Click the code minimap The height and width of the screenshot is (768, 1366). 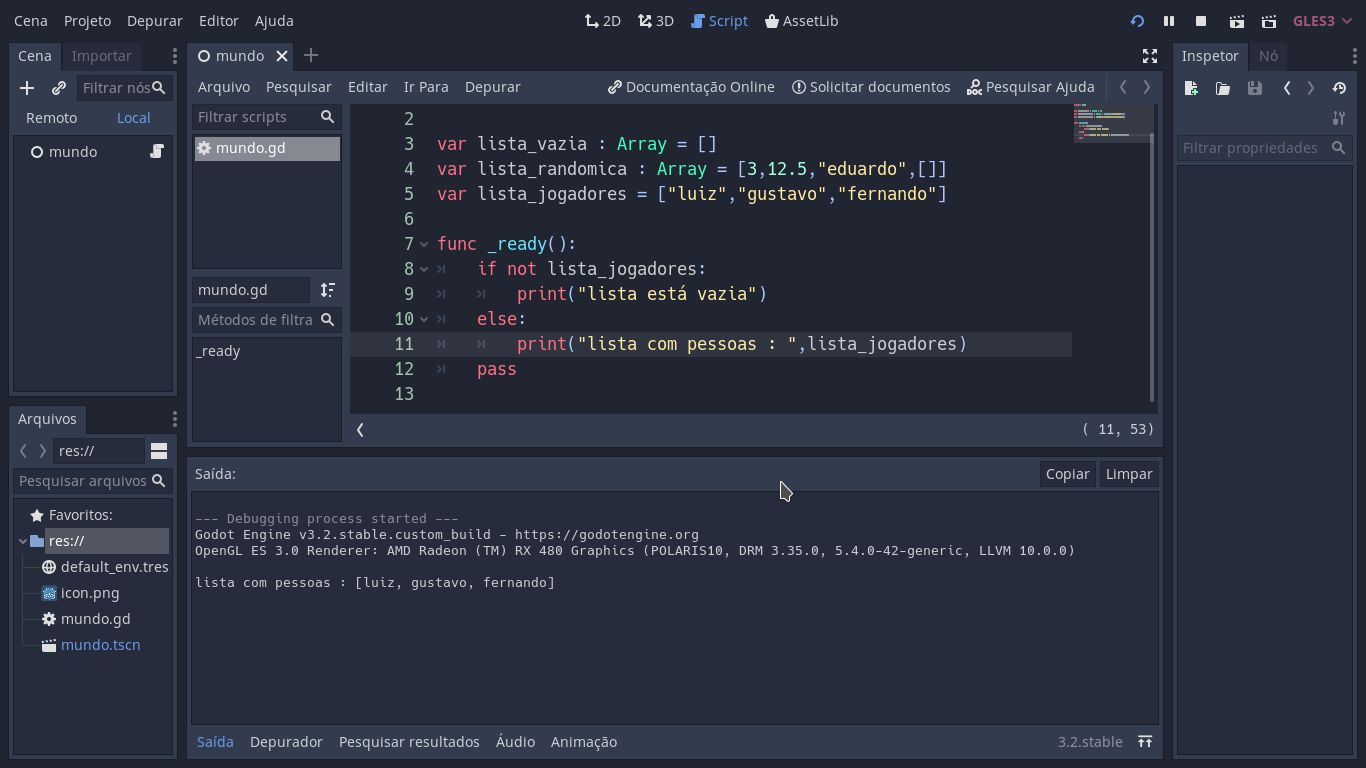coord(1111,123)
